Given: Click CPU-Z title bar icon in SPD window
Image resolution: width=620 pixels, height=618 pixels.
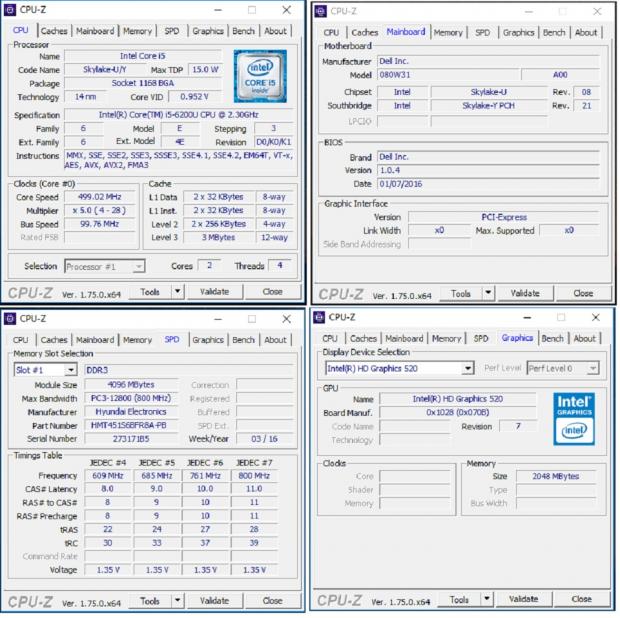Looking at the screenshot, I should [11, 318].
